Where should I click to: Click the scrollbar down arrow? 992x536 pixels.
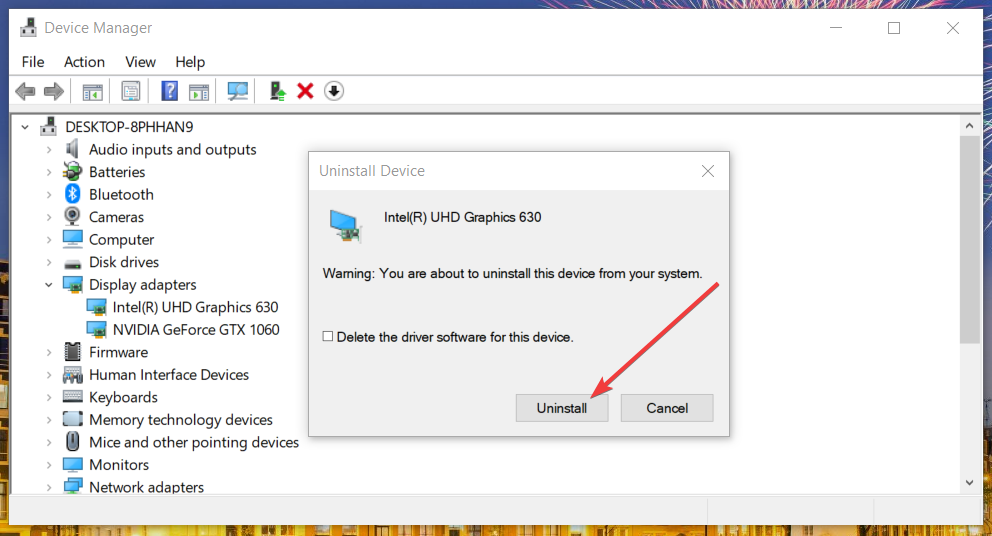[x=969, y=483]
